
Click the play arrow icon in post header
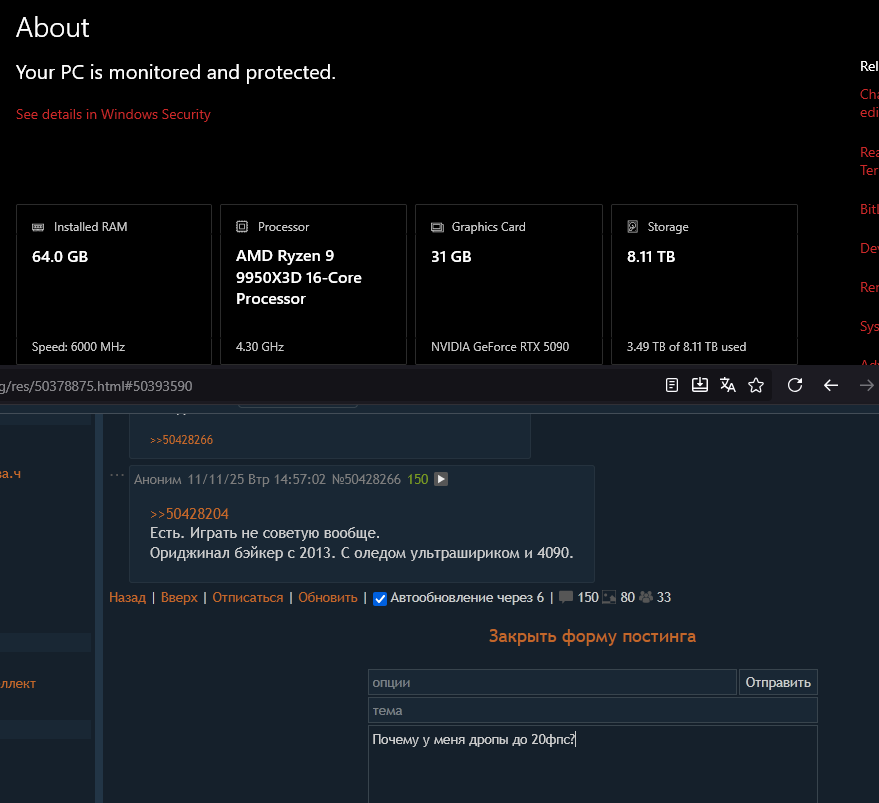coord(441,479)
